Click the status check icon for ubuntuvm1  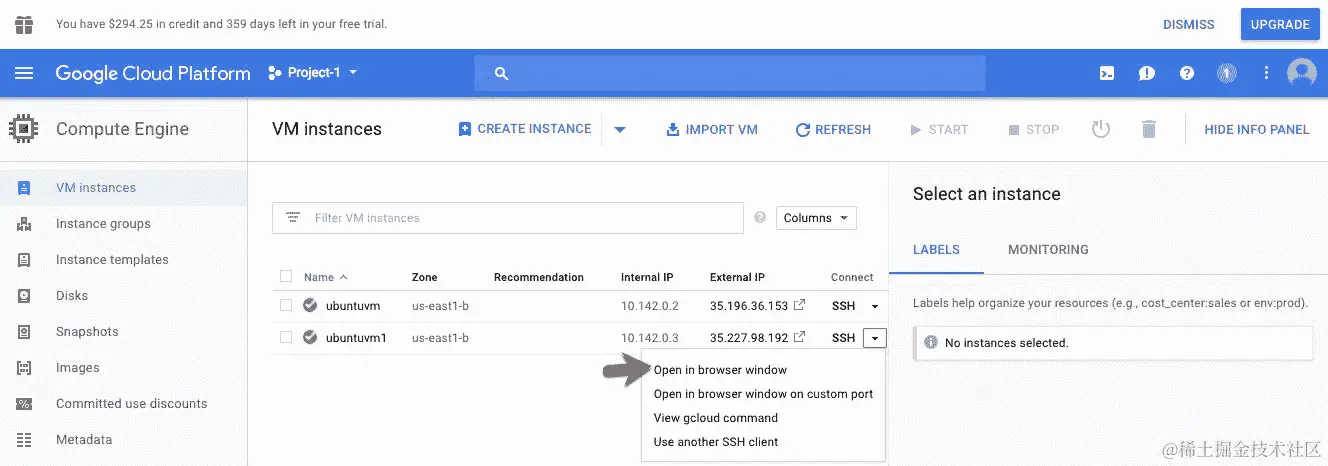(310, 338)
